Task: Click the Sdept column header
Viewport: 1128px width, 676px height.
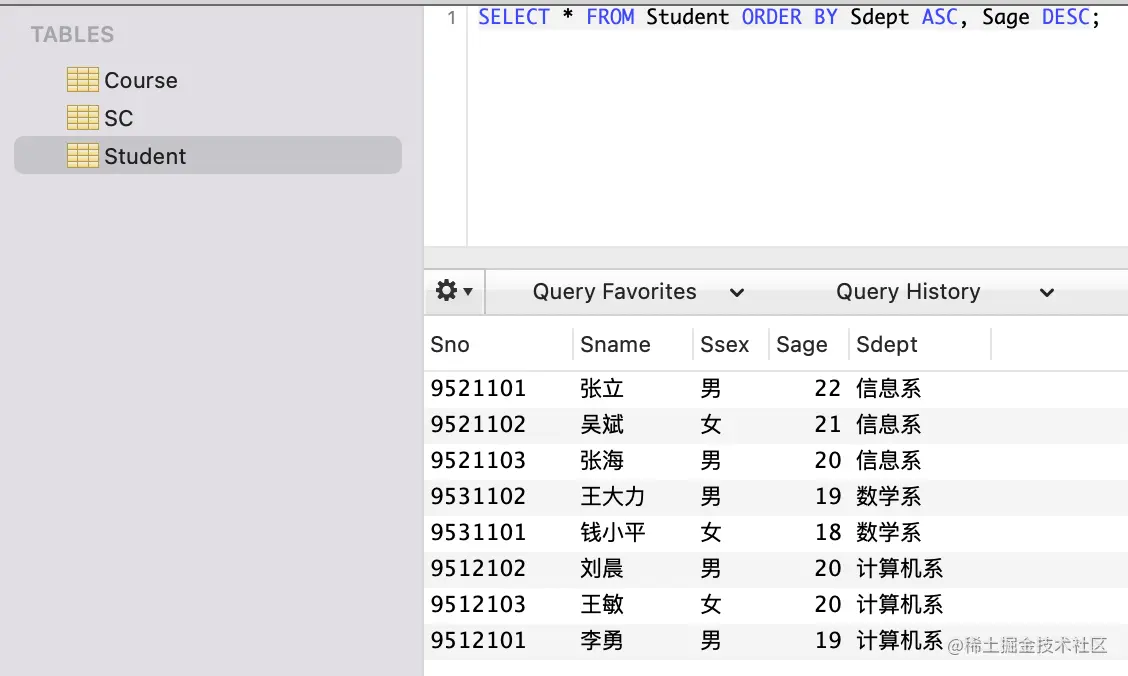Action: coord(886,344)
